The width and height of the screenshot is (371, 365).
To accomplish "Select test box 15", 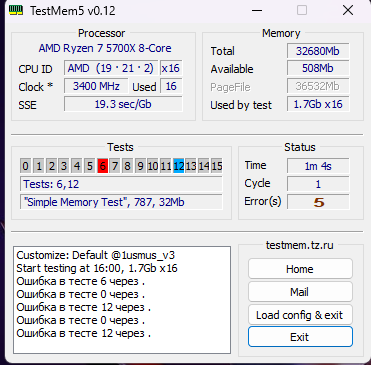I will [x=216, y=166].
